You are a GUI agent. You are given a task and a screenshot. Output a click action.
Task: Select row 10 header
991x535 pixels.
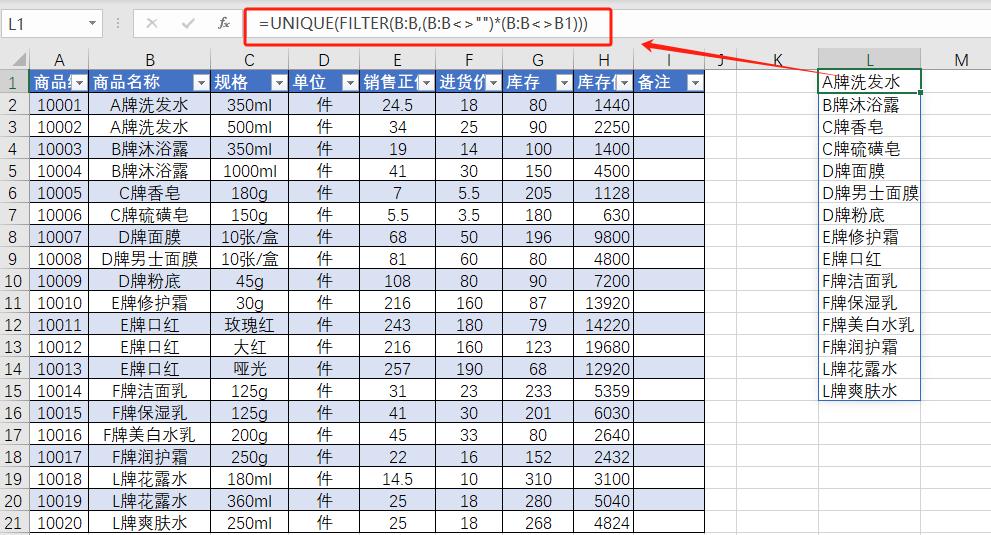coord(13,281)
